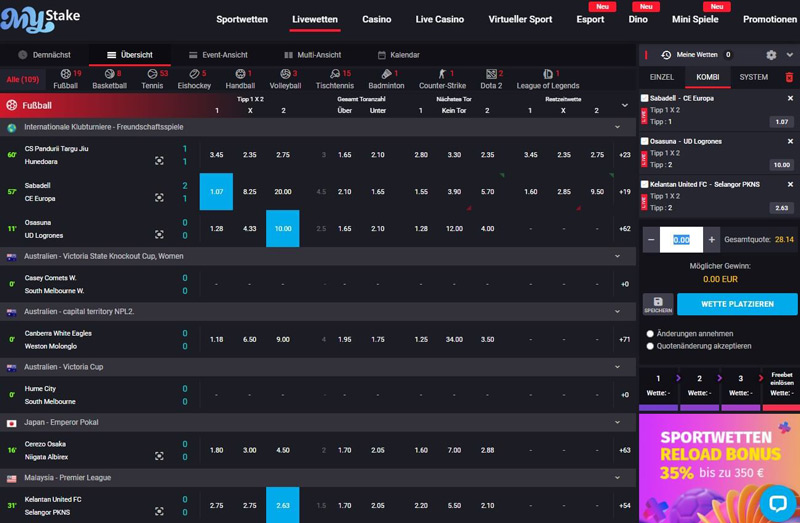Open pitch tracker for Sabadell match
The height and width of the screenshot is (523, 800).
(x=159, y=197)
